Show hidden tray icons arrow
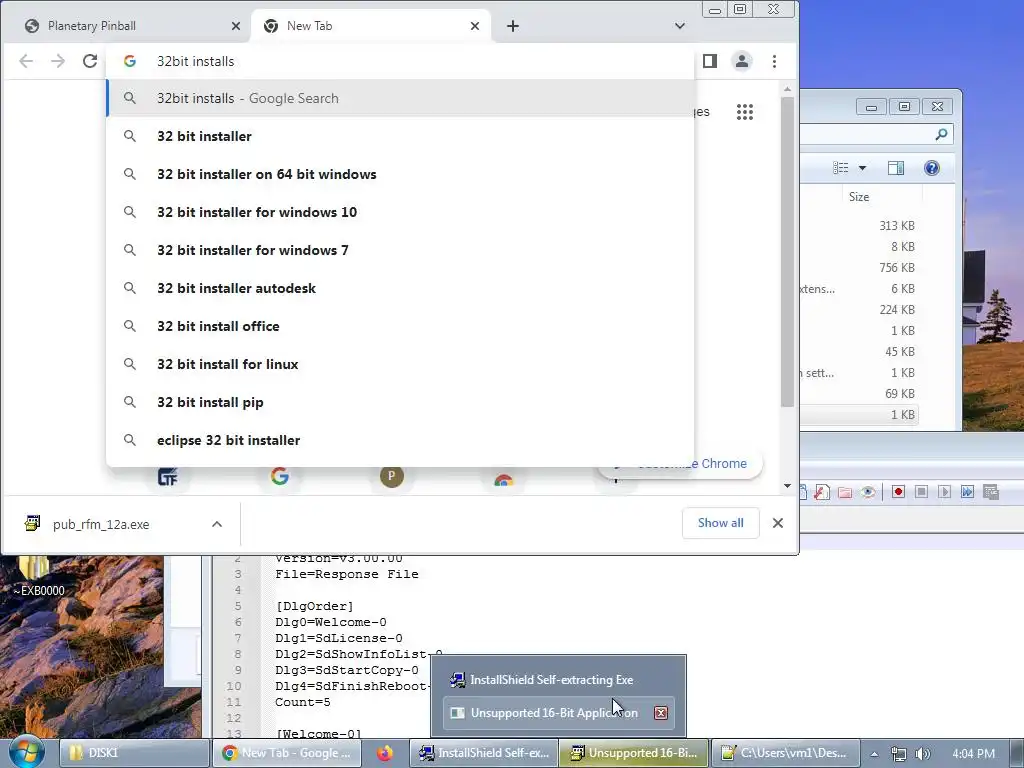This screenshot has width=1024, height=768. point(874,754)
